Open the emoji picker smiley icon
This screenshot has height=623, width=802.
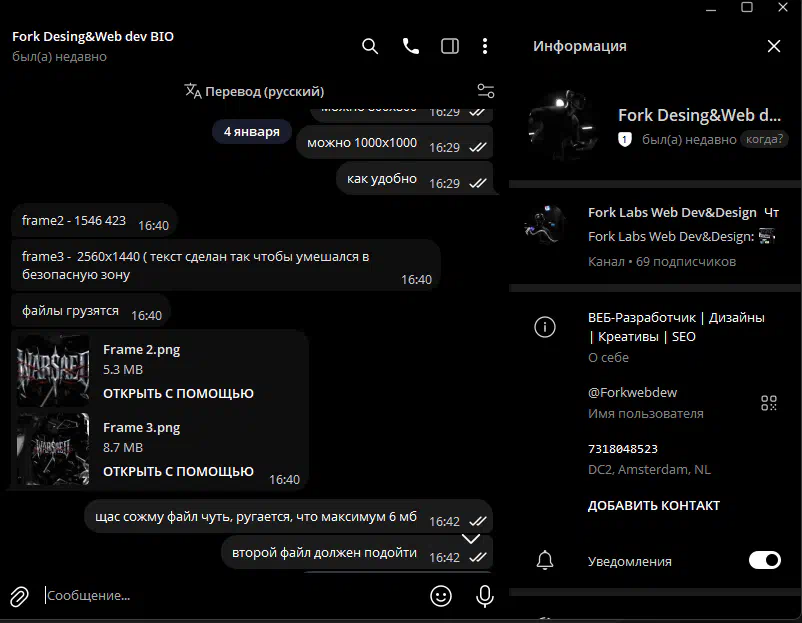click(441, 596)
